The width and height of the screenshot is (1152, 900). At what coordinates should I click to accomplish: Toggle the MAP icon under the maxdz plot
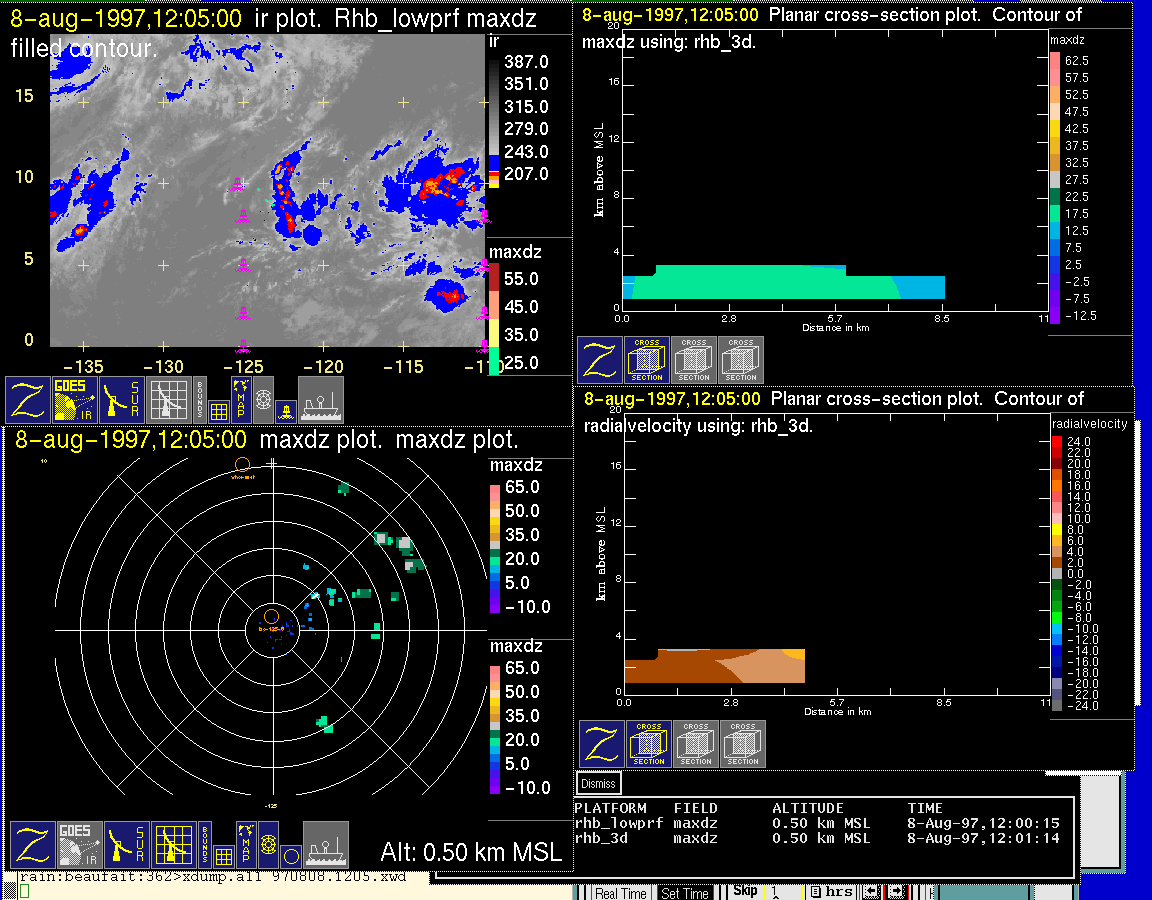(x=246, y=844)
